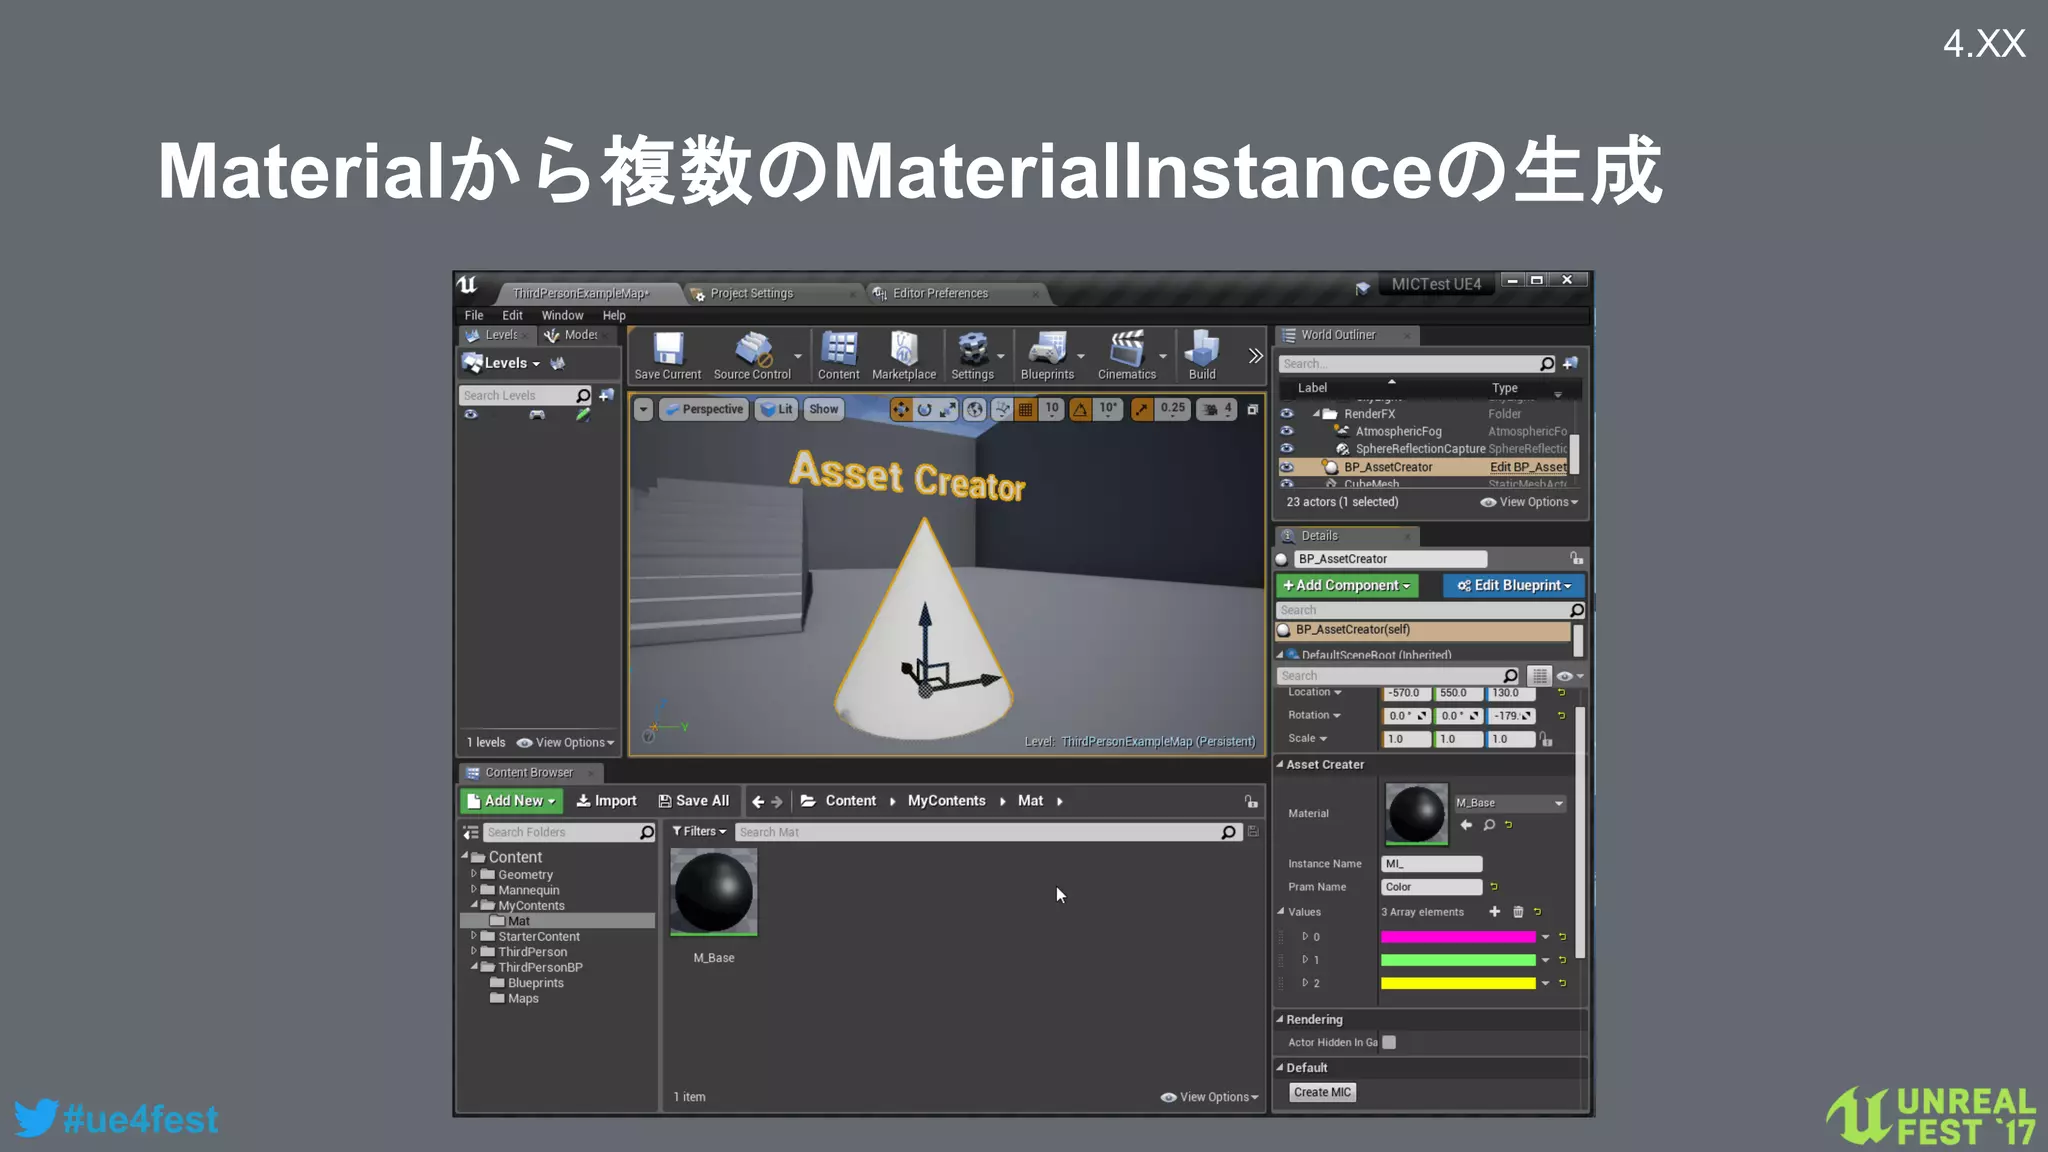Use selected asset arrow for Material
Image resolution: width=2048 pixels, height=1152 pixels.
pos(1466,825)
